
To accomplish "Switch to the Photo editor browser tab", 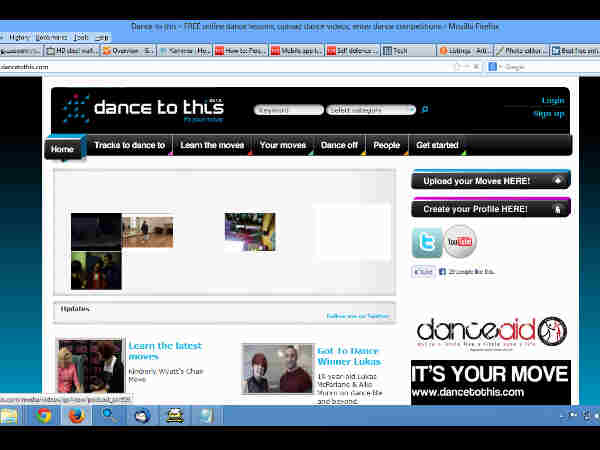I will (520, 51).
